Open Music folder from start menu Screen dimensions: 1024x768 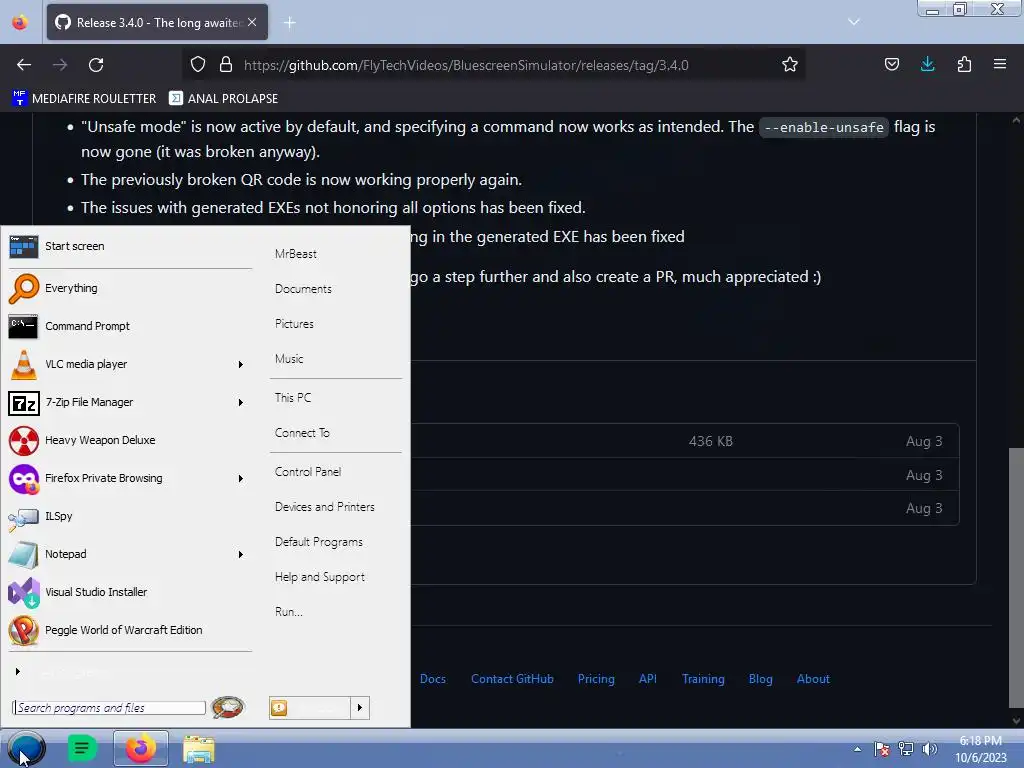(289, 359)
